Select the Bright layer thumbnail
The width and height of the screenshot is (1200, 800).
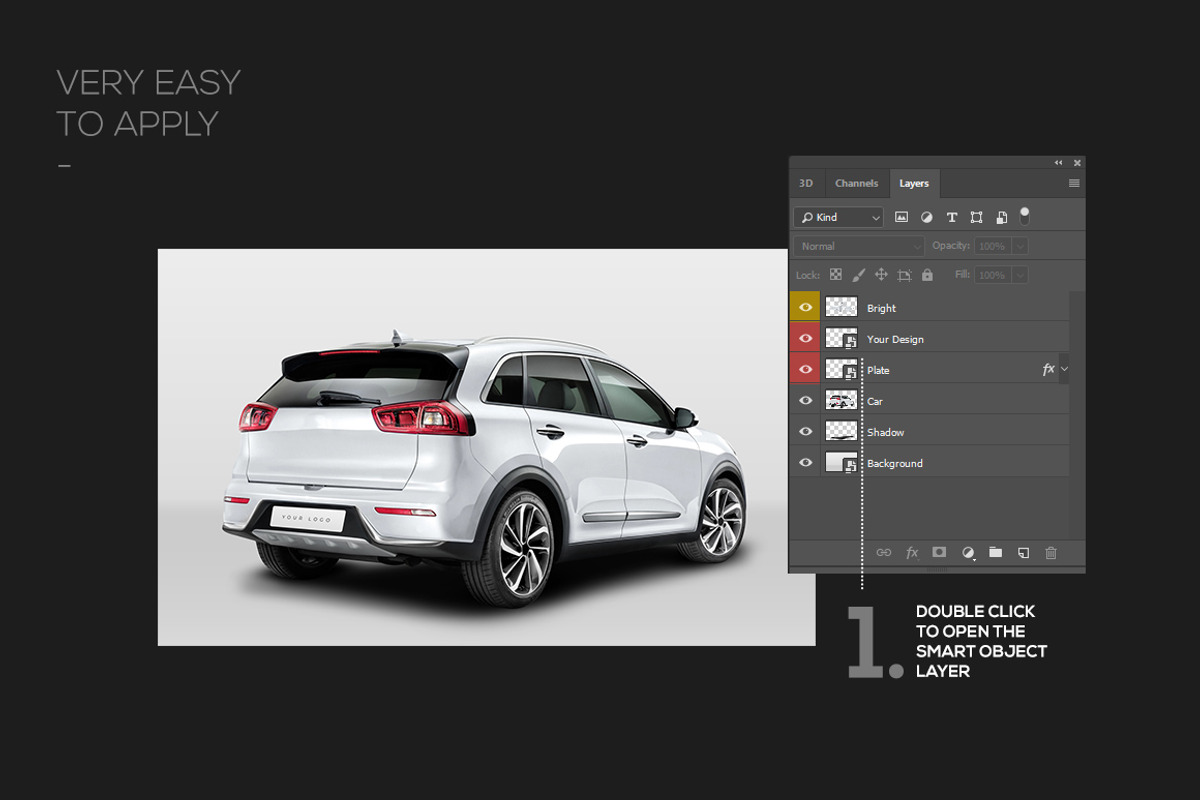(841, 307)
